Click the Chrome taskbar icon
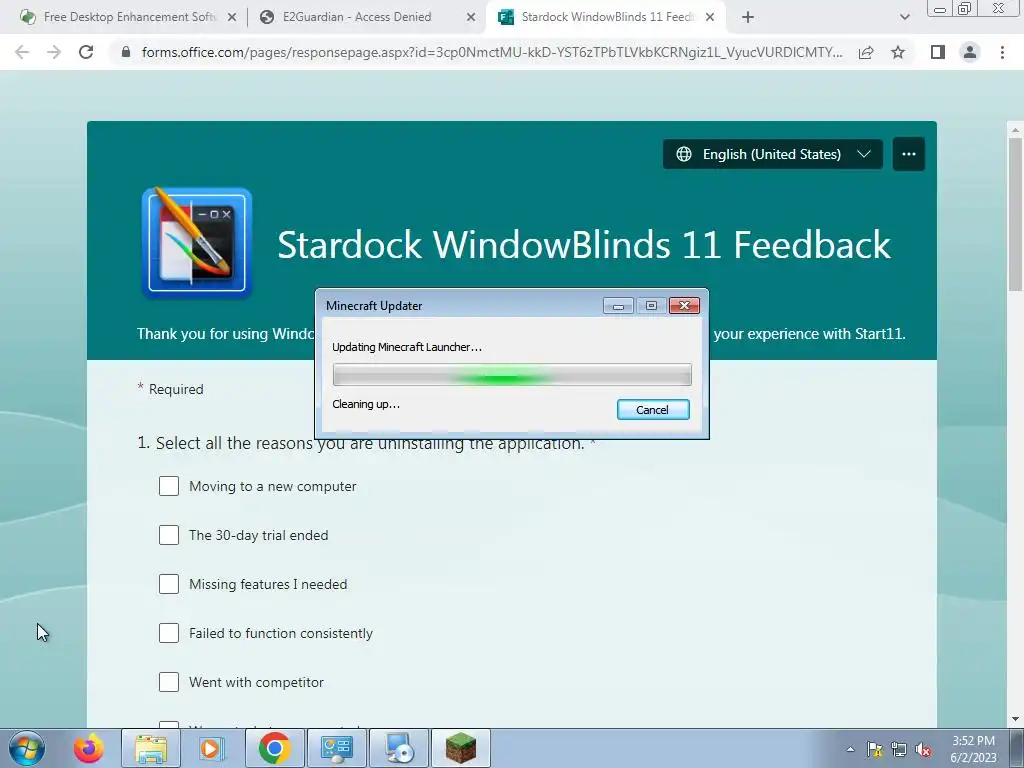1024x768 pixels. point(274,748)
